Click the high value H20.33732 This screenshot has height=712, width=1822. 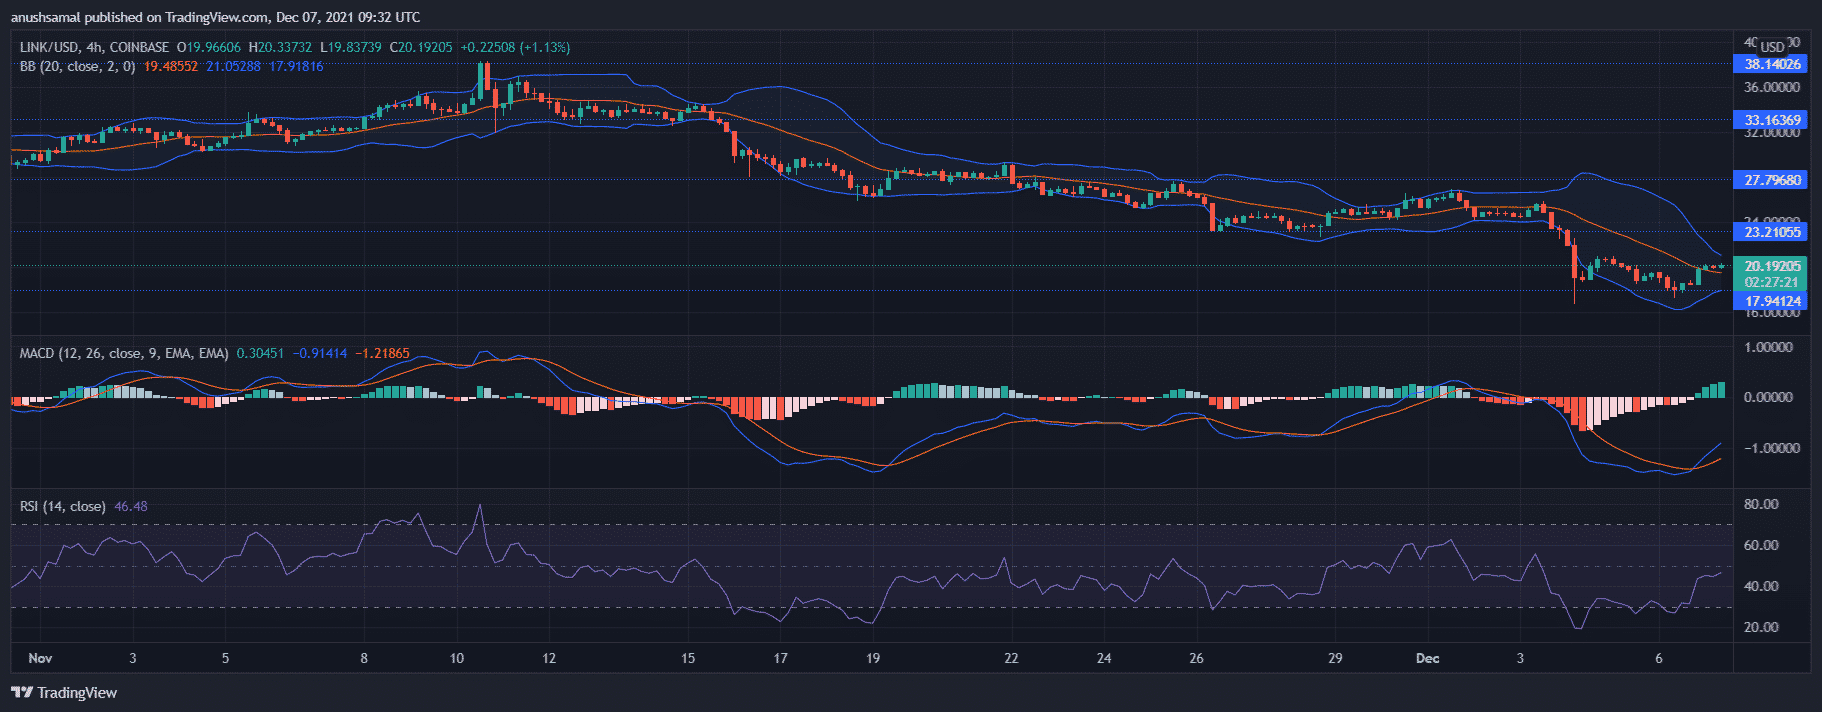[281, 47]
